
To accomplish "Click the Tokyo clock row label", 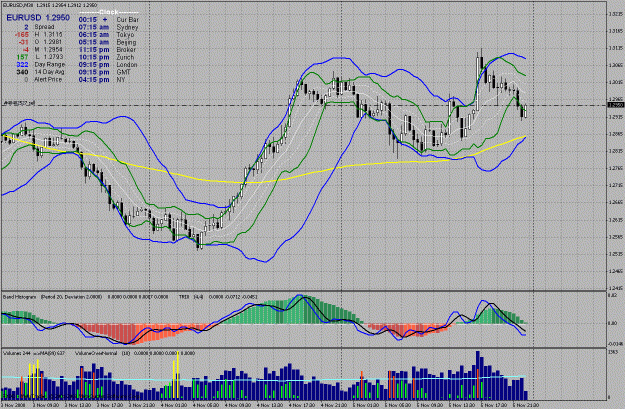I will (x=125, y=35).
